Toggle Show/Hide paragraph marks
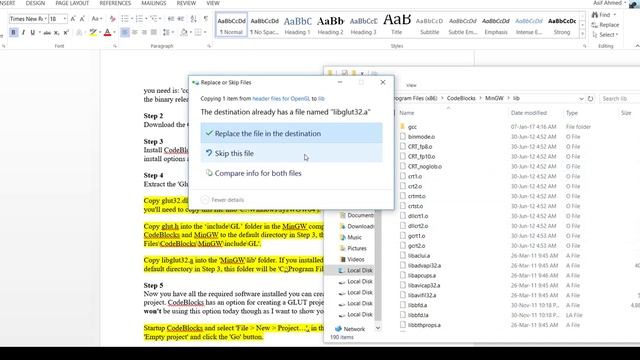 pyautogui.click(x=205, y=19)
